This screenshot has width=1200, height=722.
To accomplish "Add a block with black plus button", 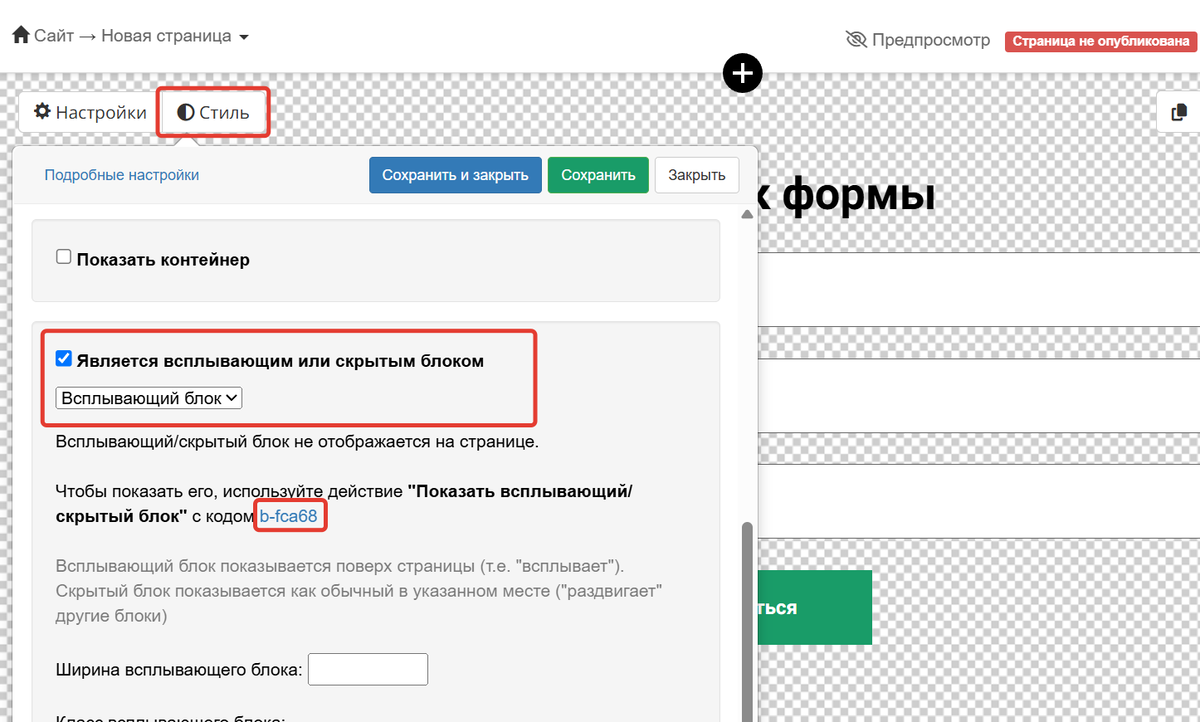I will pos(742,72).
